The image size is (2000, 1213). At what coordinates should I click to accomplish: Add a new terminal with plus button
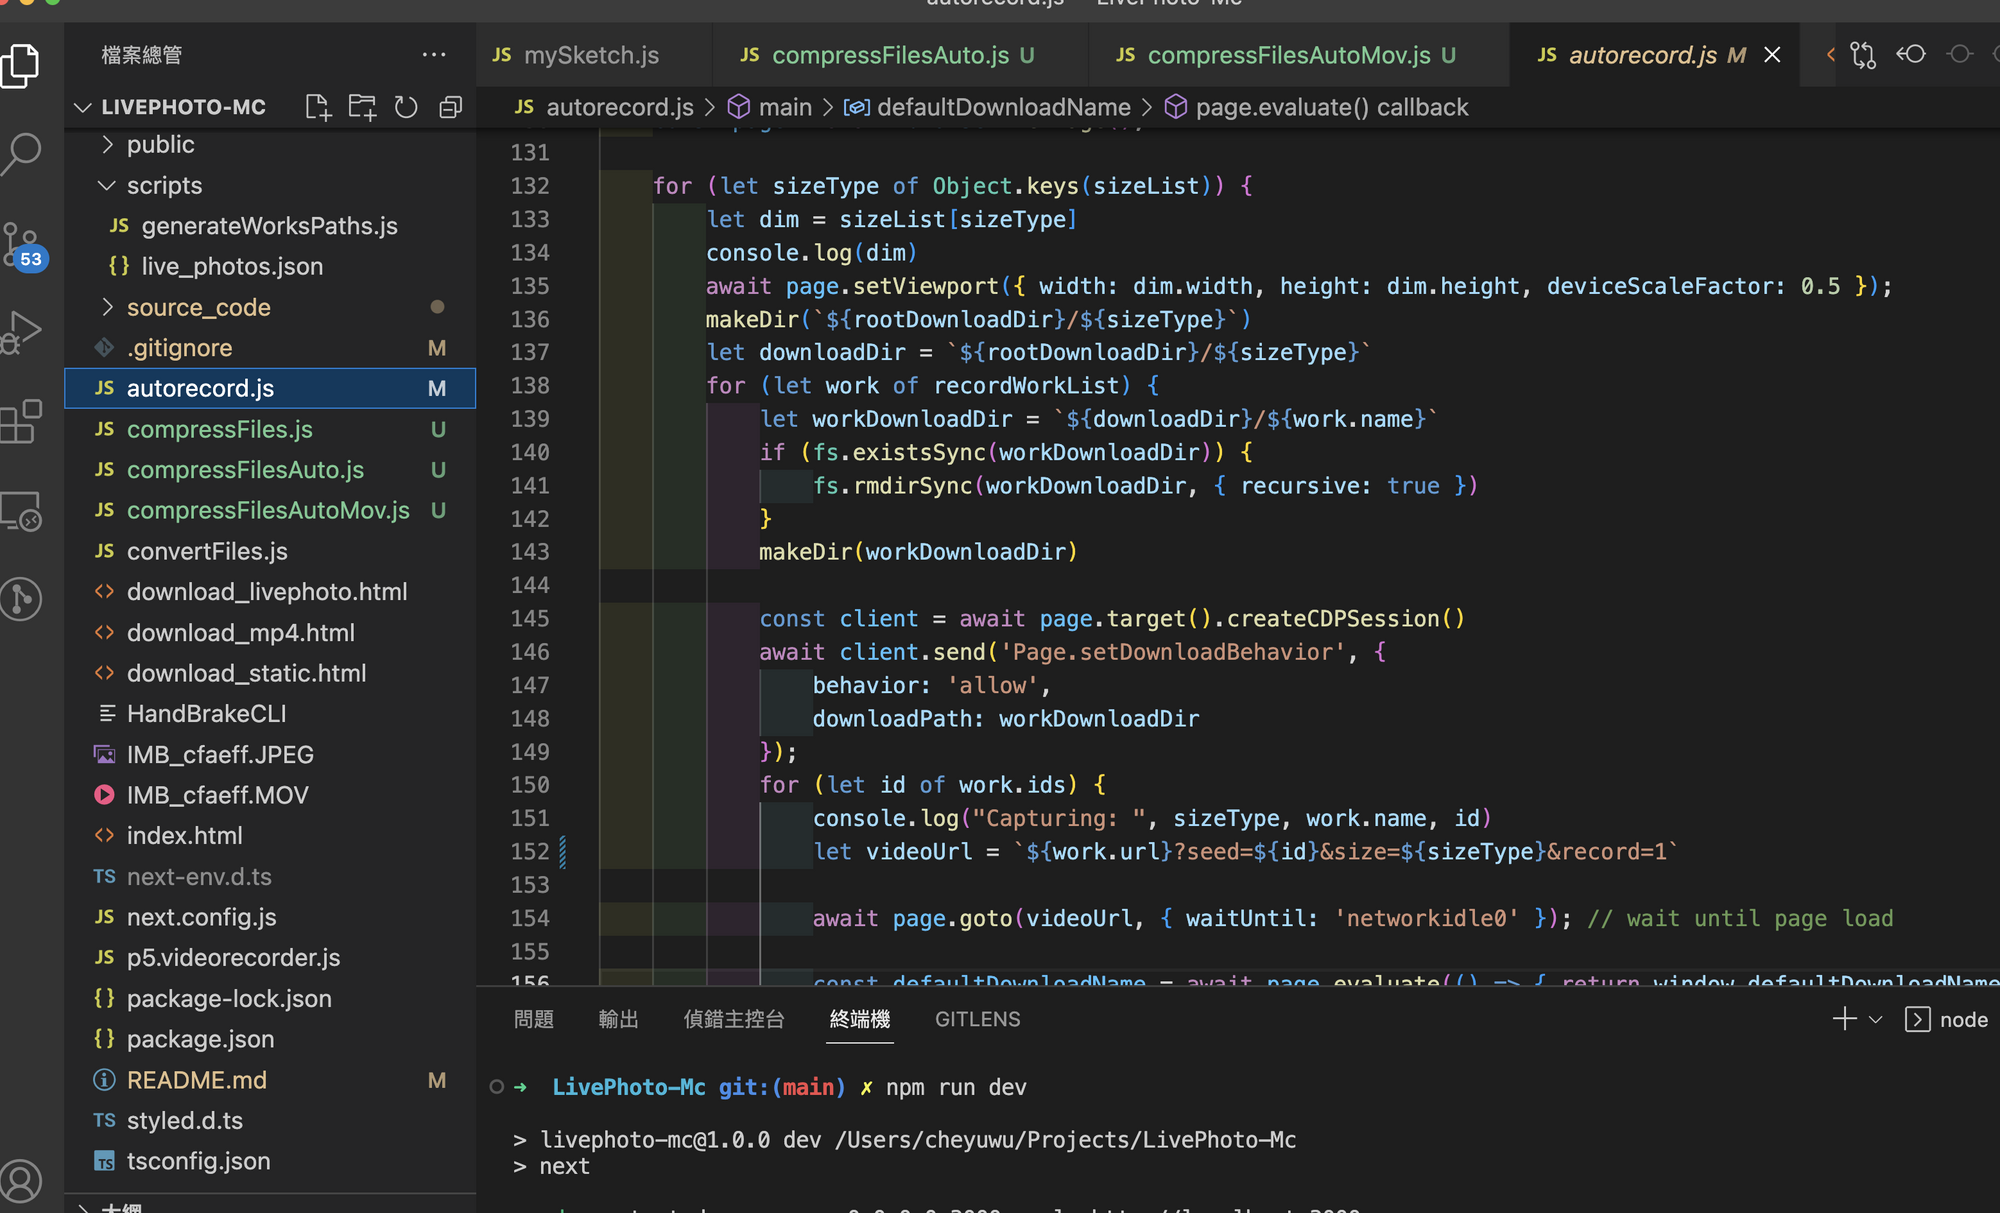1844,1019
